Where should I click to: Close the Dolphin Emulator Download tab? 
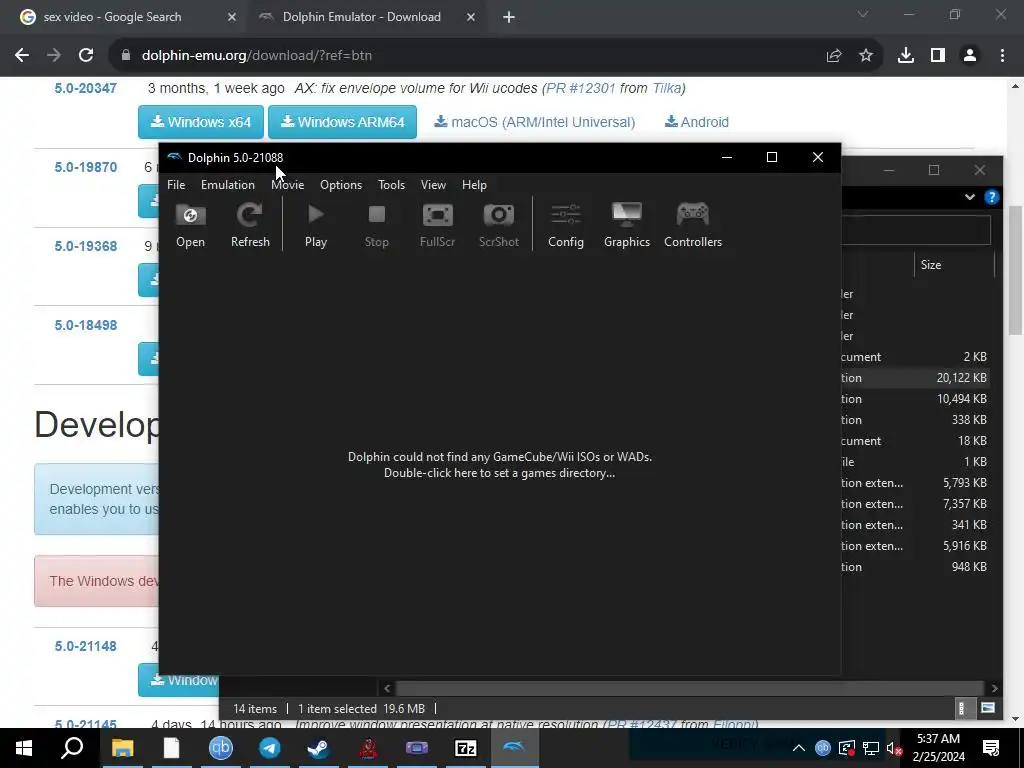471,17
